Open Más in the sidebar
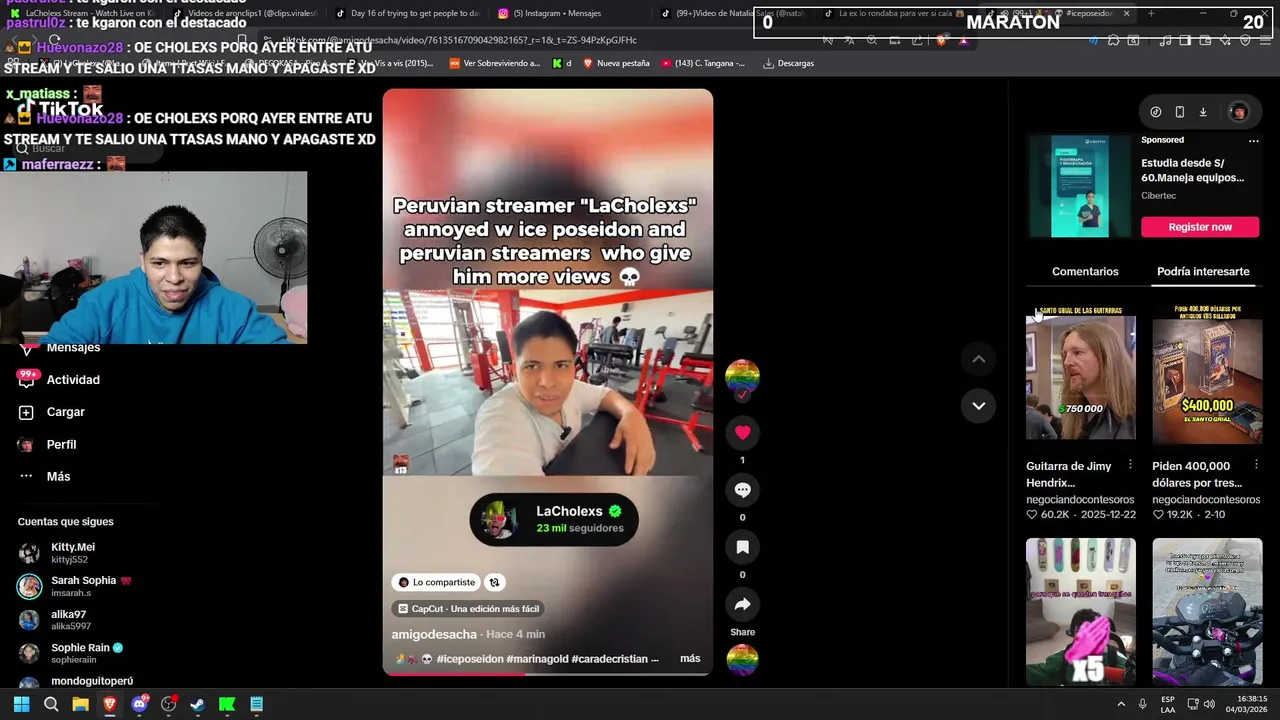Viewport: 1280px width, 720px height. (58, 476)
